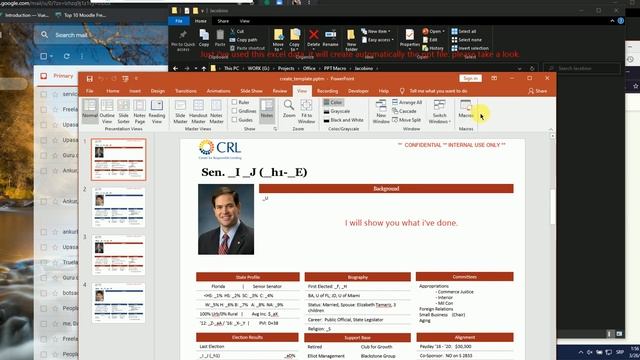Switch to Normal view in PowerPoint
The width and height of the screenshot is (640, 360).
90,111
